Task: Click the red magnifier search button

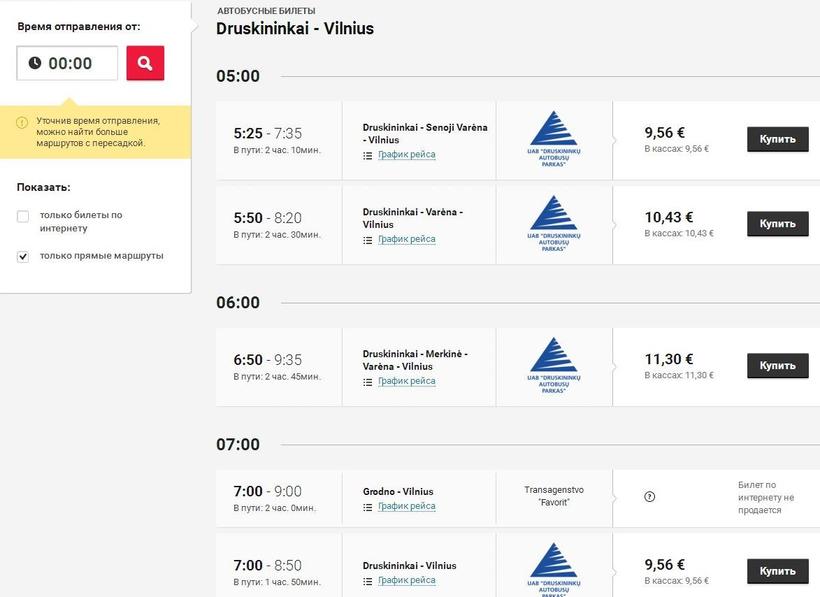Action: [145, 63]
